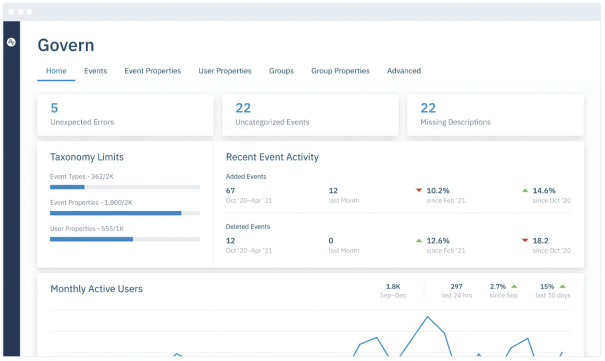Click the Govern page title
Image resolution: width=605 pixels, height=361 pixels.
[66, 45]
